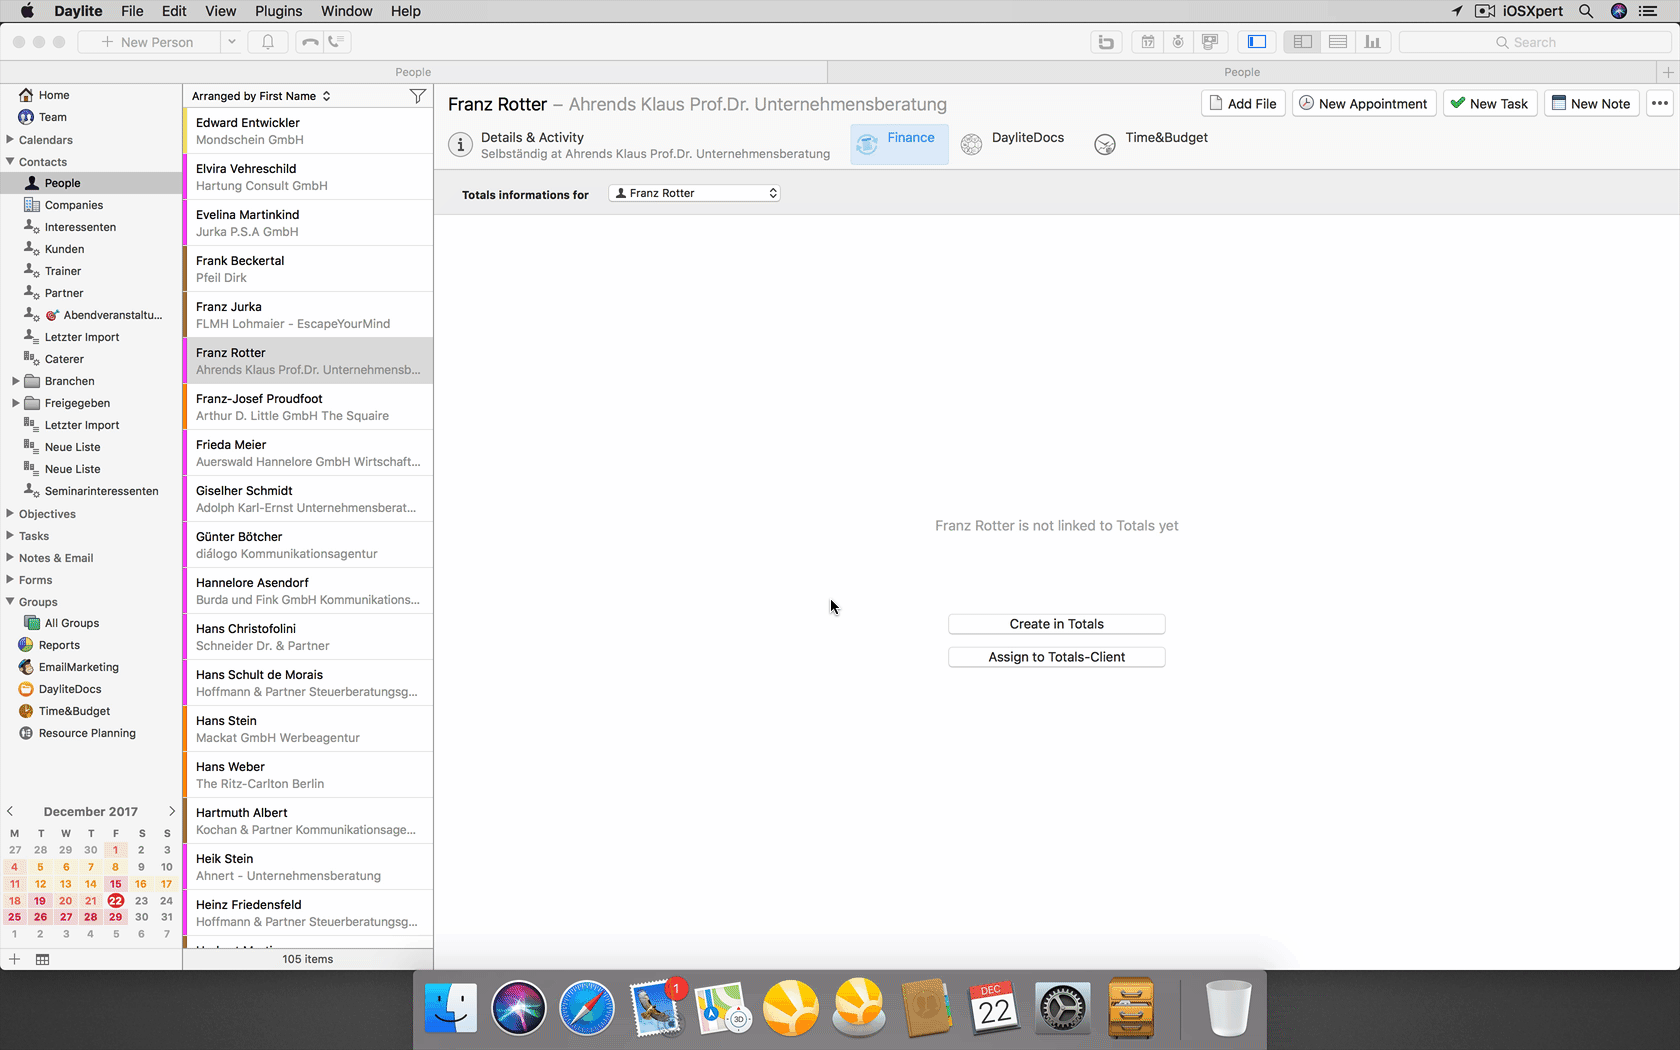The image size is (1680, 1050).
Task: Open Siri from the Dock
Action: click(519, 1007)
